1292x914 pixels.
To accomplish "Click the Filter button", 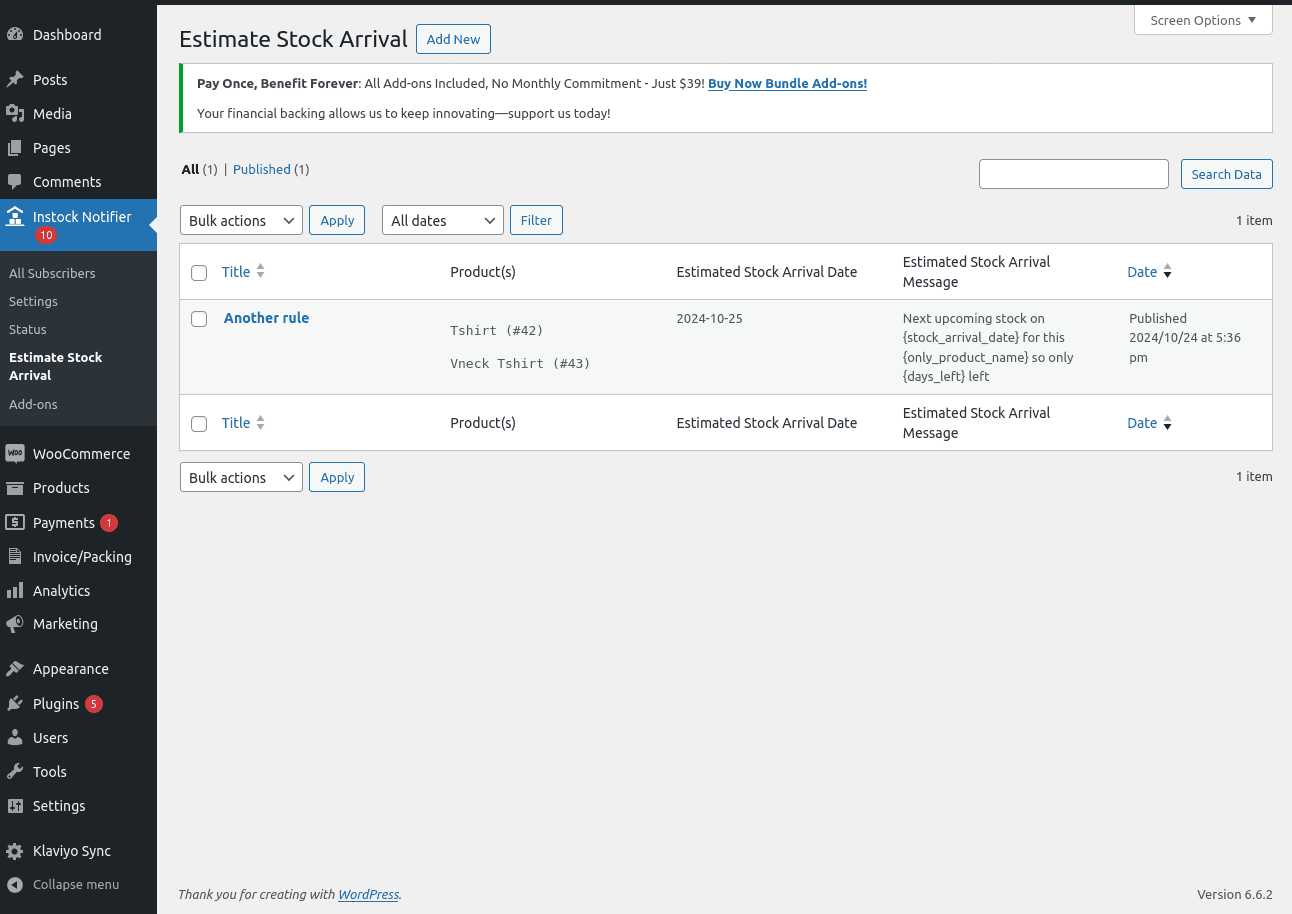I will [x=536, y=220].
